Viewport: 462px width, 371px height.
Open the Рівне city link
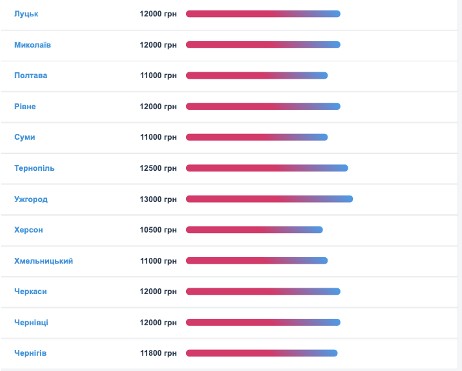[25, 106]
